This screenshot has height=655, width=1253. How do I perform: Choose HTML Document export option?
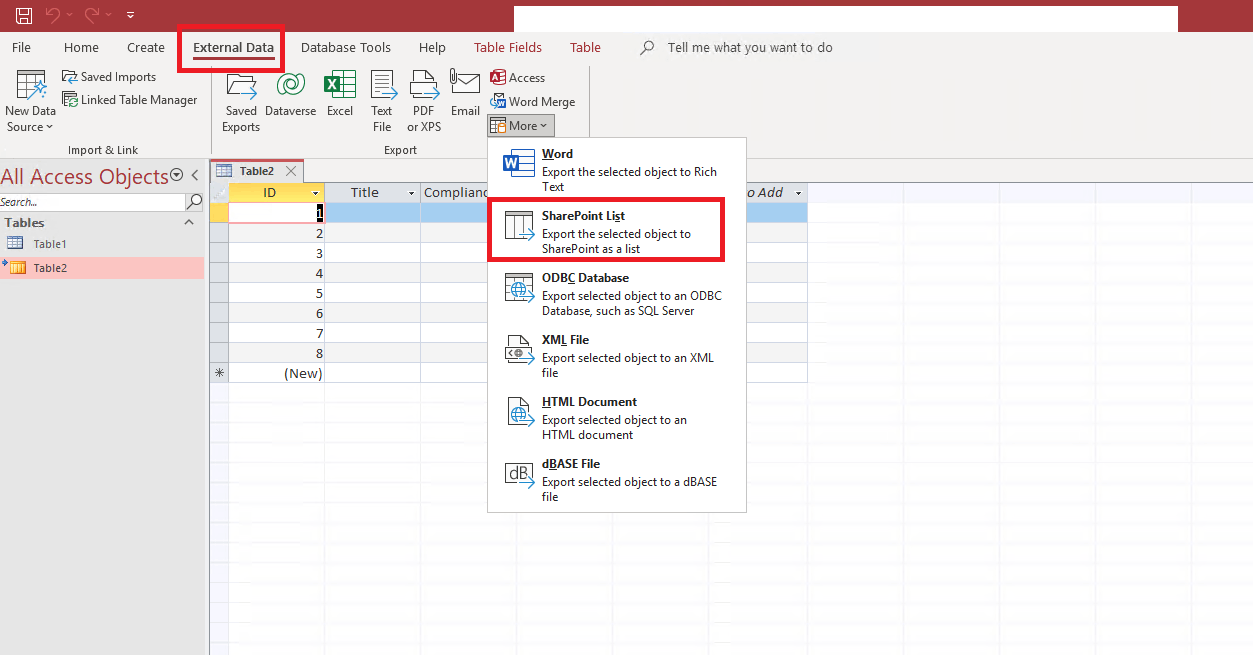(x=617, y=418)
